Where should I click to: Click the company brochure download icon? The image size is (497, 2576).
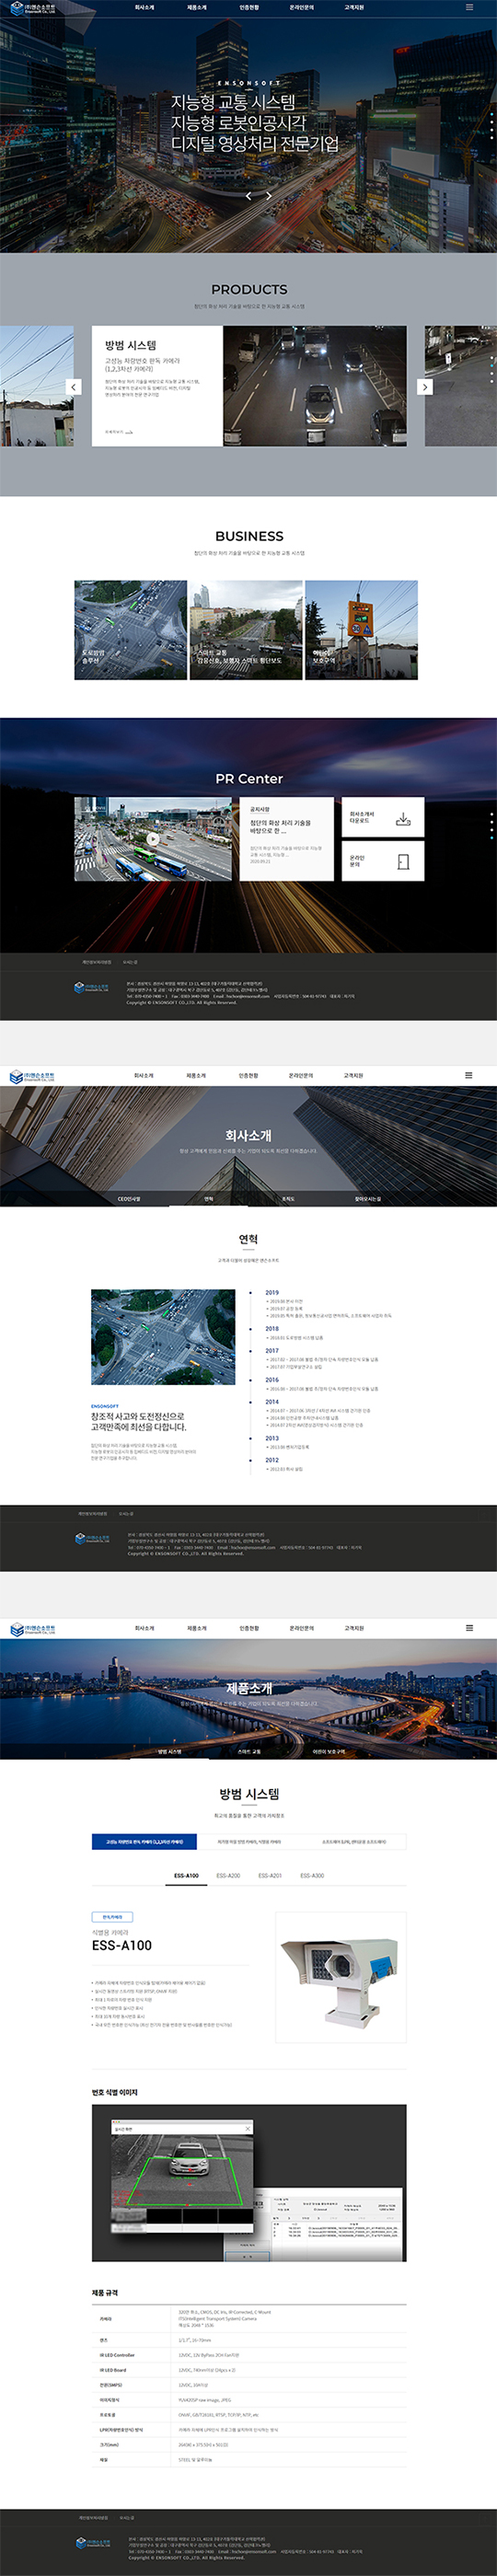pos(403,819)
